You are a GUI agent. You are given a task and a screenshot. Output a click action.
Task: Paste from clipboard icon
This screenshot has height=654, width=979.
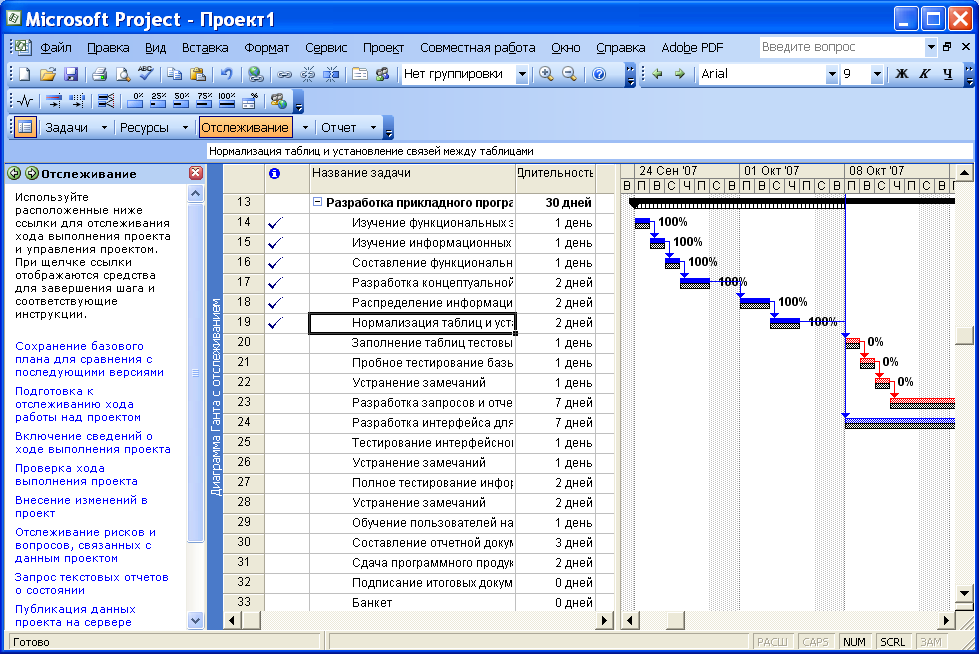197,74
